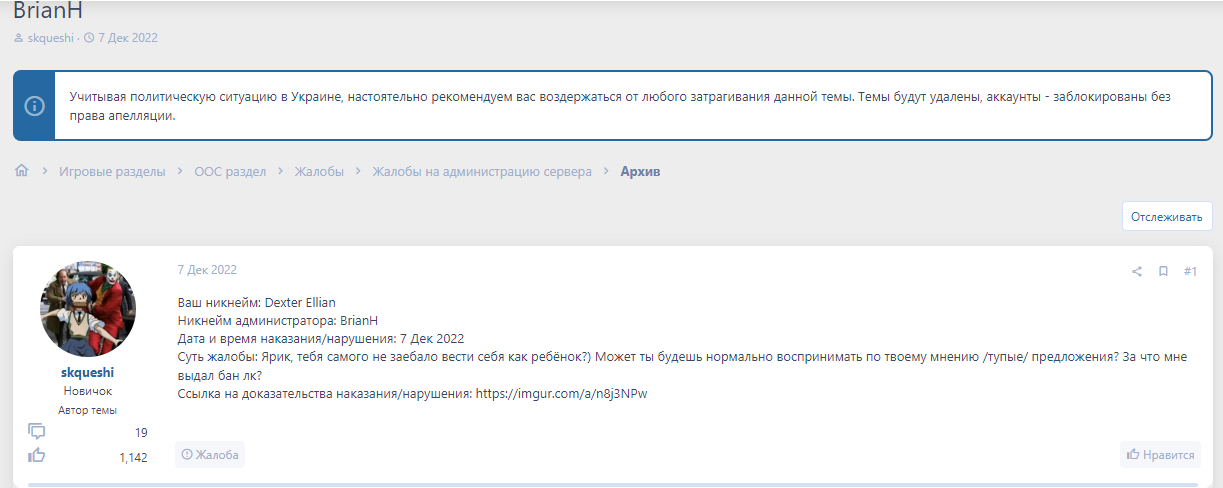Click the share icon on the post
The height and width of the screenshot is (488, 1223).
click(x=1137, y=271)
